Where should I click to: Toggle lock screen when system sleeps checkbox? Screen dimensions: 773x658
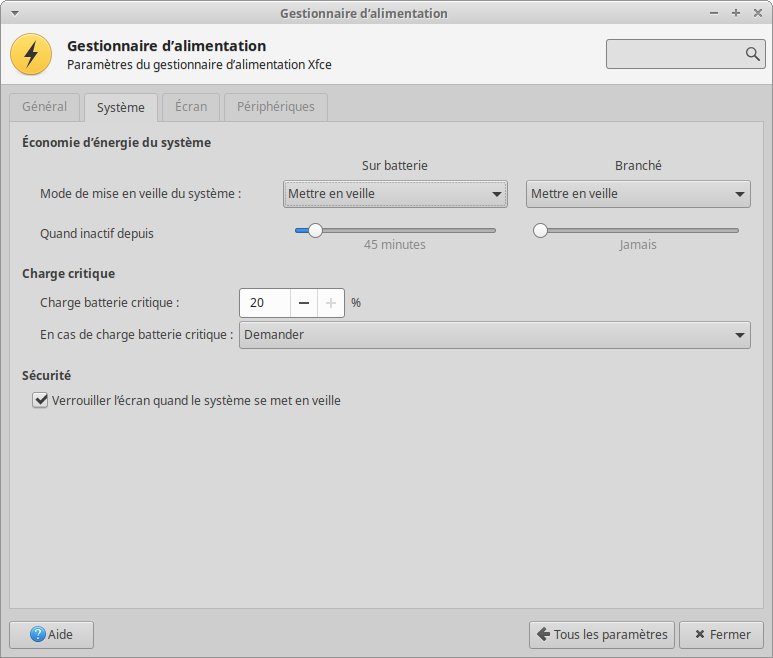[41, 400]
